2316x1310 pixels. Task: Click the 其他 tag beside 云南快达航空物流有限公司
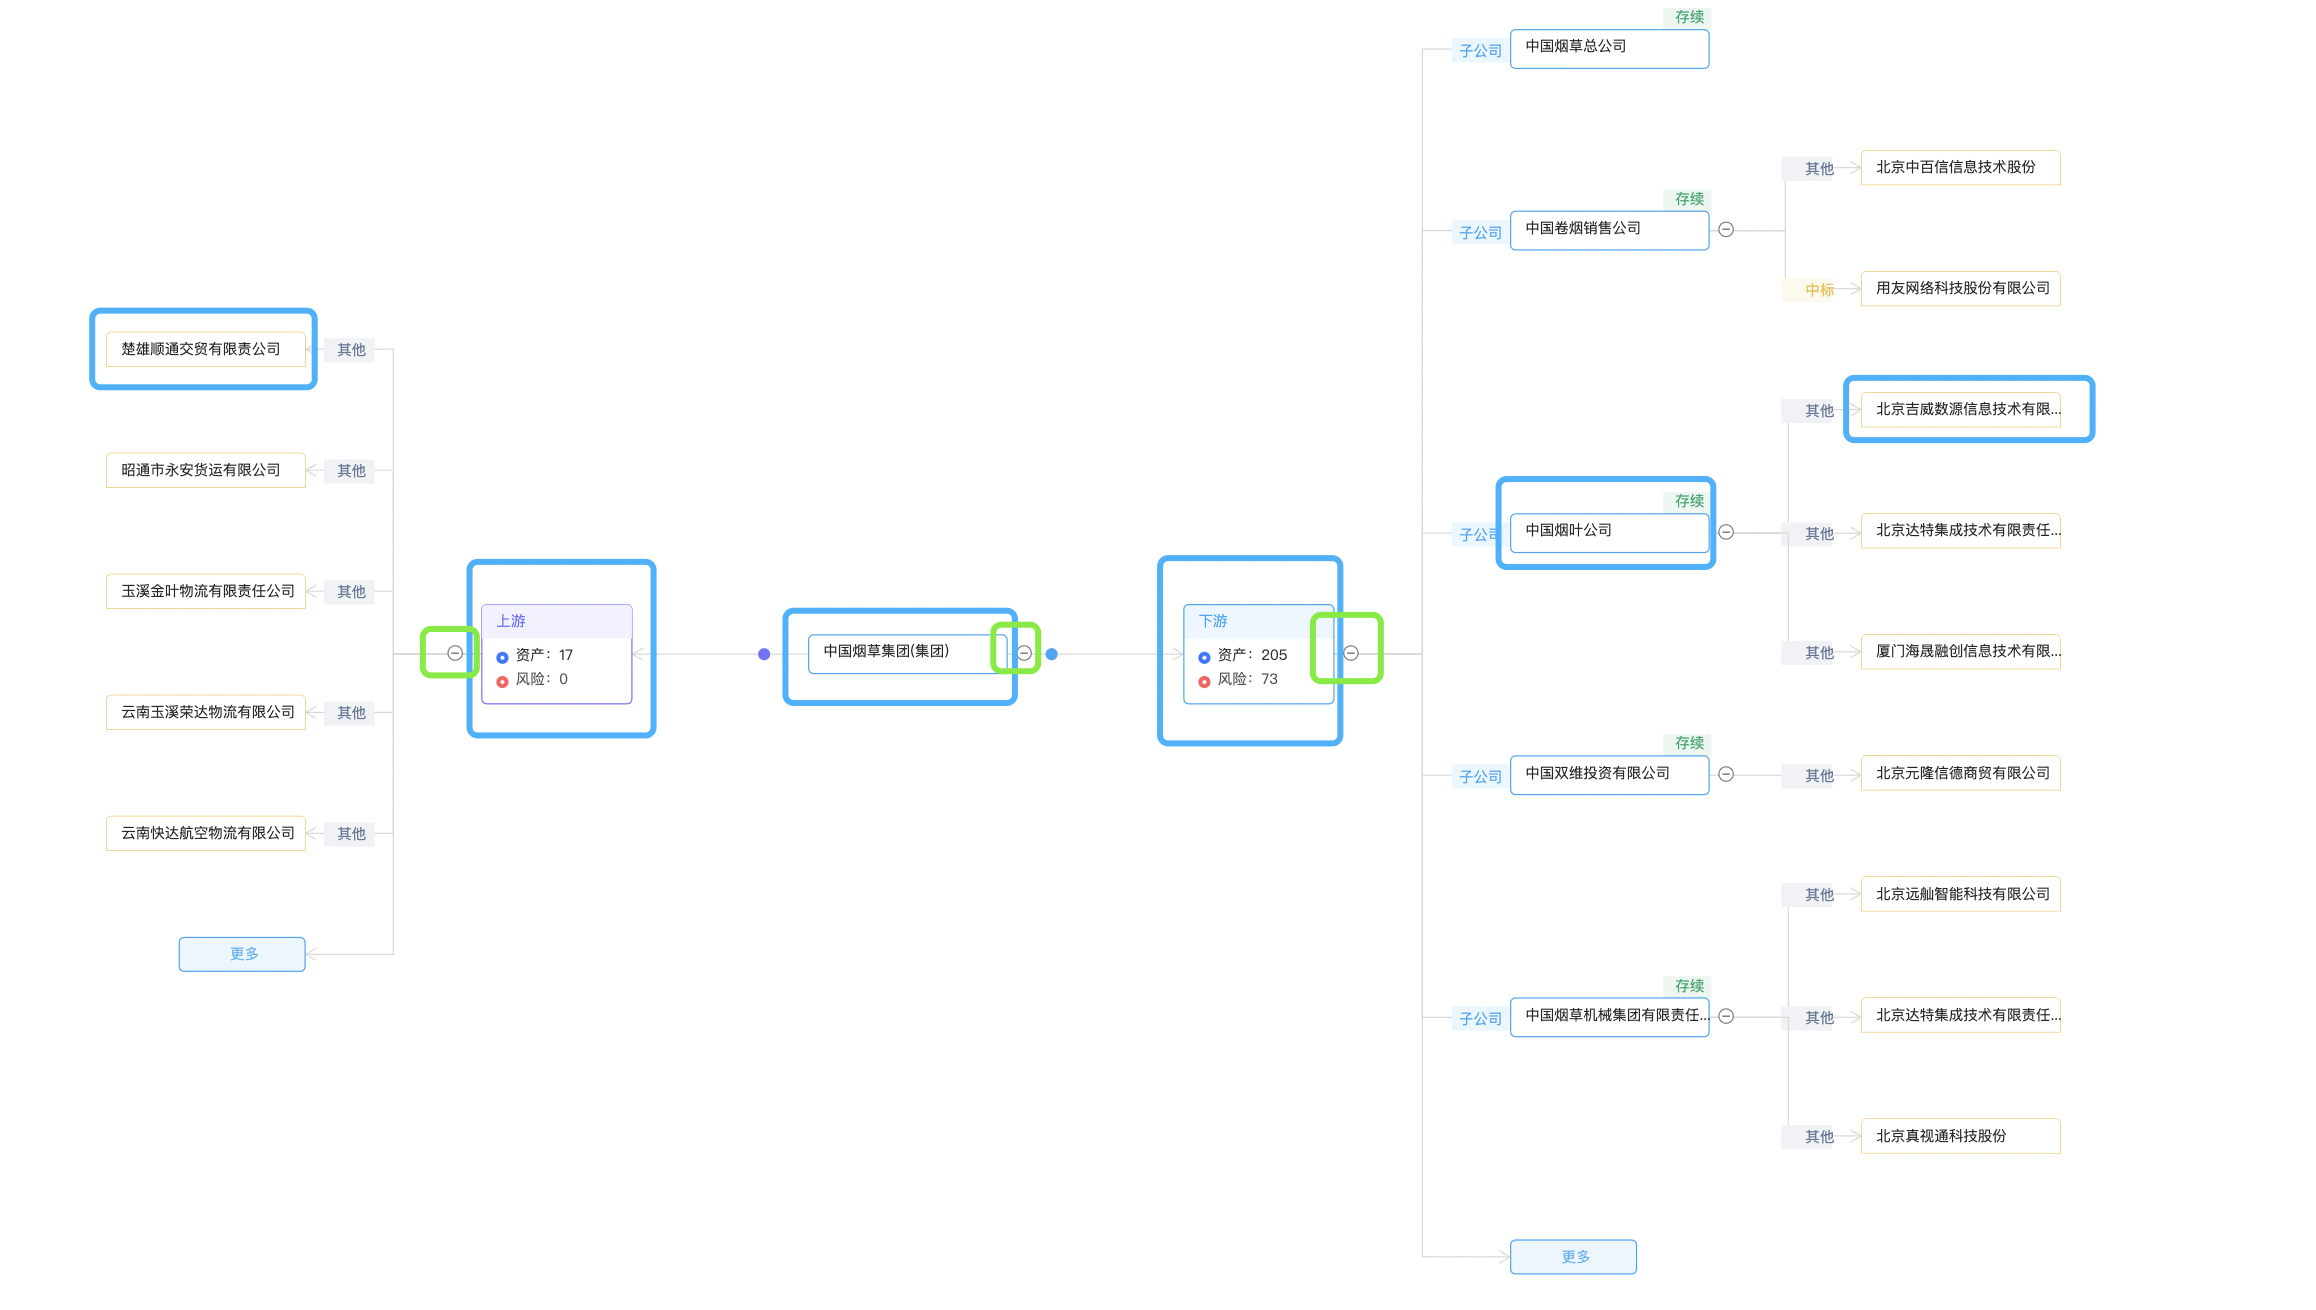pyautogui.click(x=351, y=834)
